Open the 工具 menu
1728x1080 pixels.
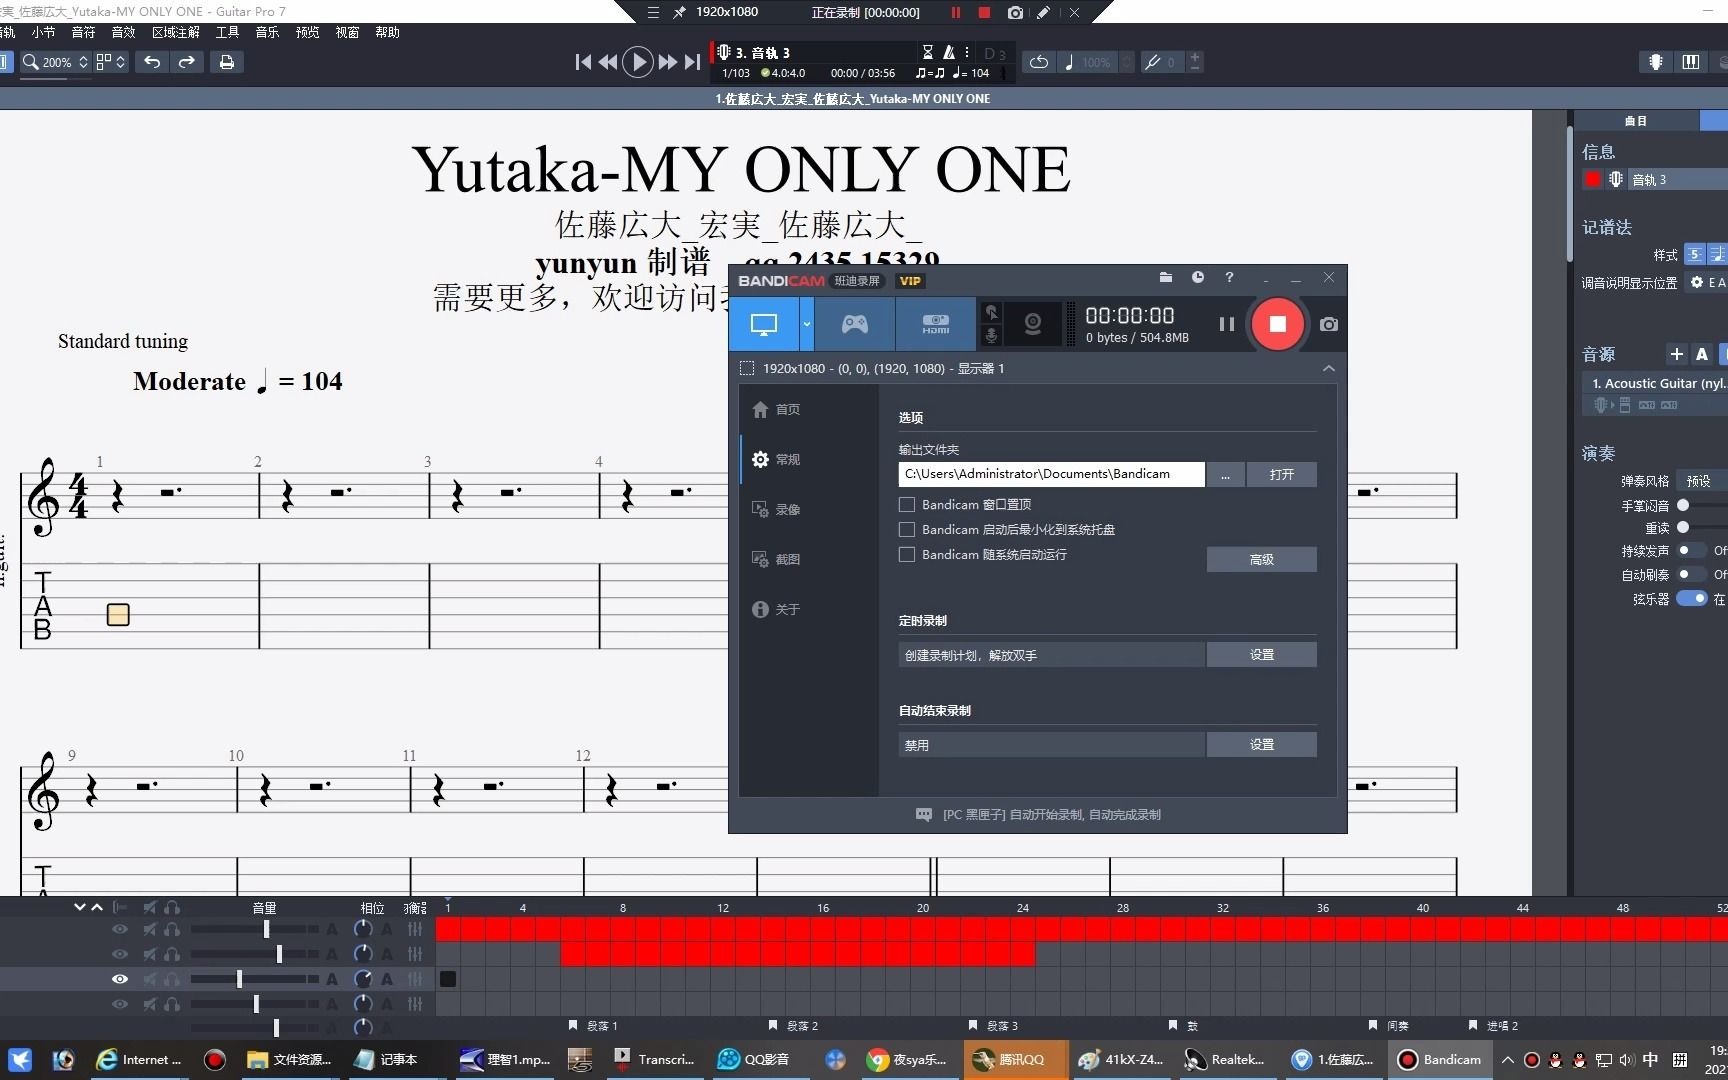(x=227, y=32)
